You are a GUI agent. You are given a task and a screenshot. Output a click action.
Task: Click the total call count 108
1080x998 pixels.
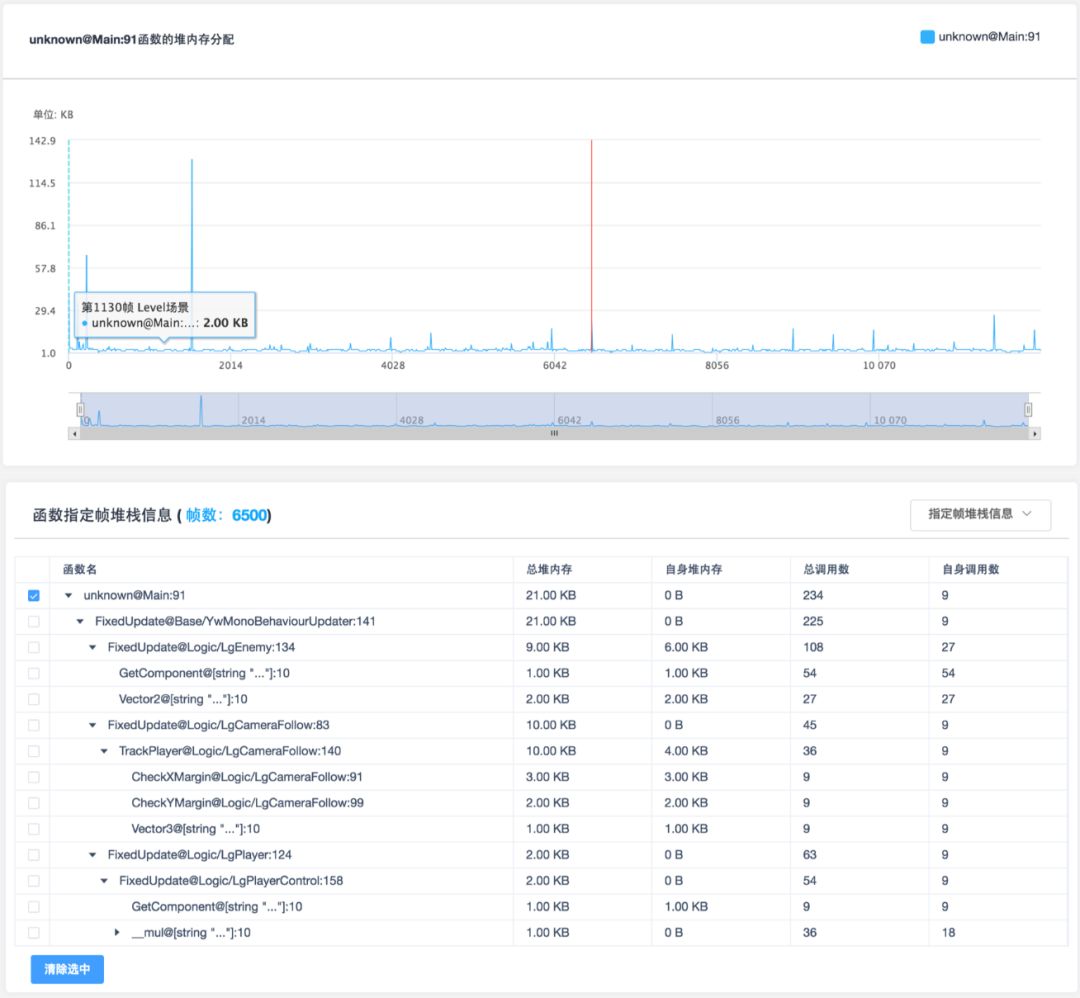point(813,647)
